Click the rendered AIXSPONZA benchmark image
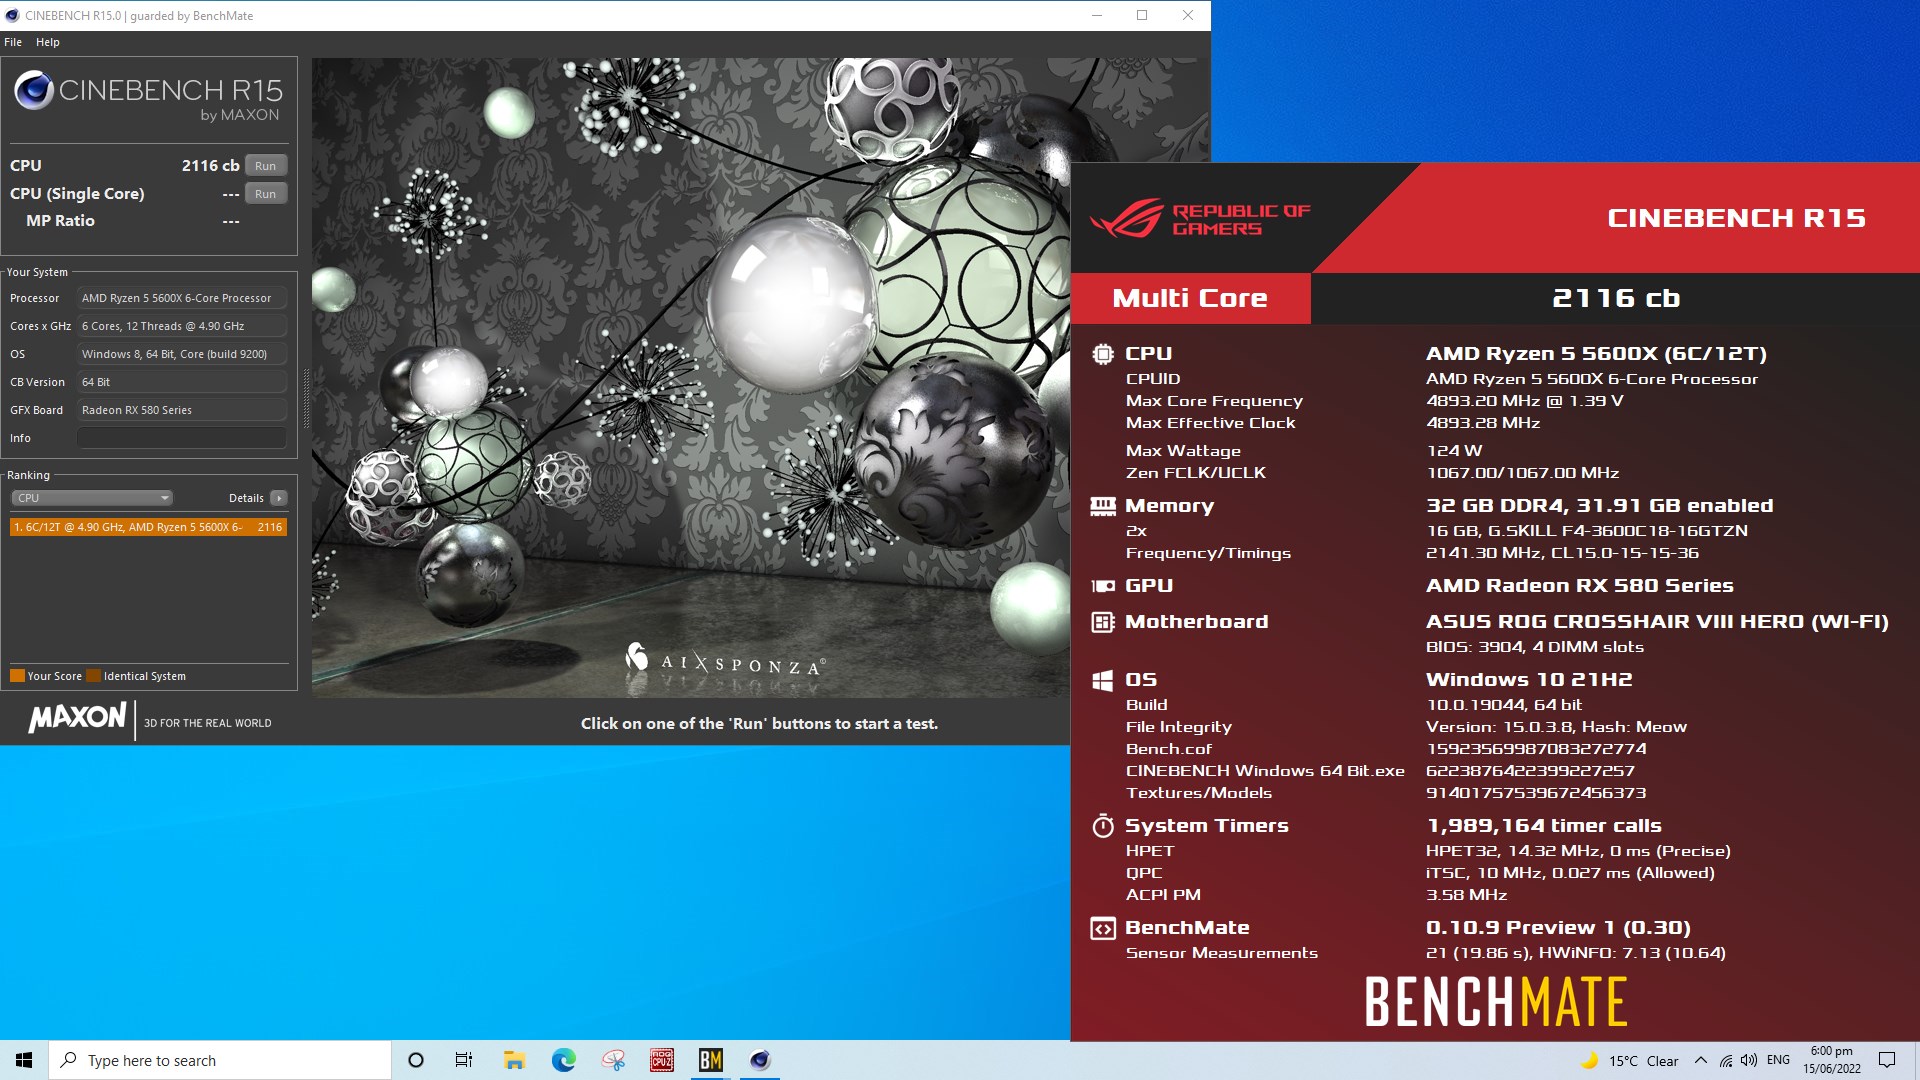 coord(691,378)
